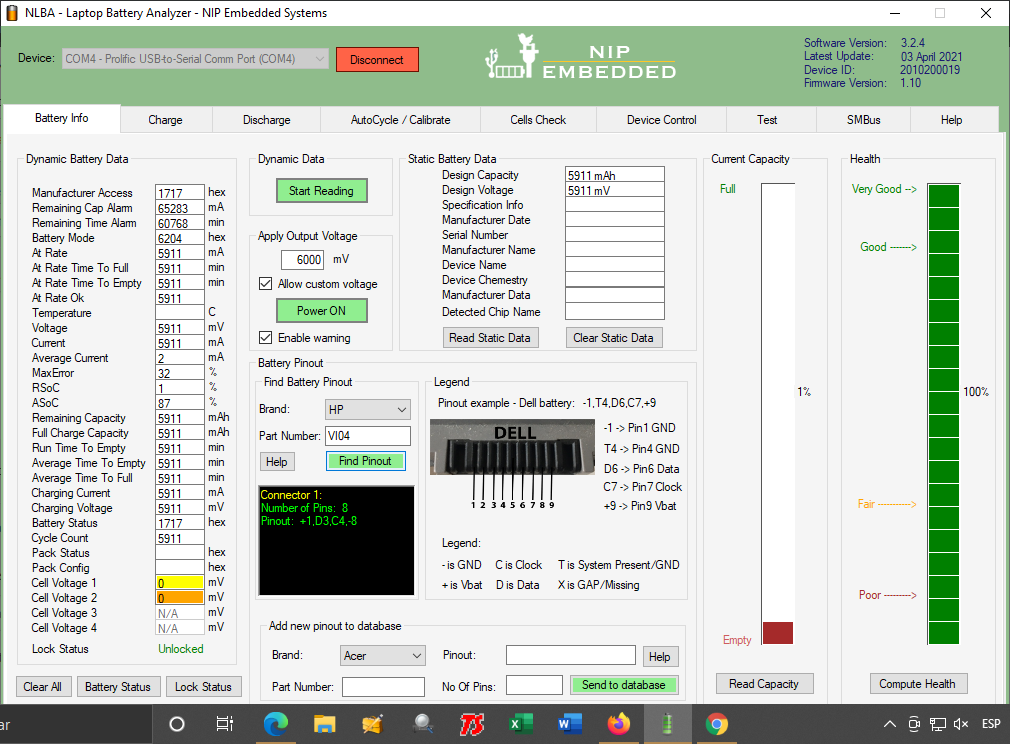
Task: Expand the COM4 device dropdown
Action: point(195,59)
